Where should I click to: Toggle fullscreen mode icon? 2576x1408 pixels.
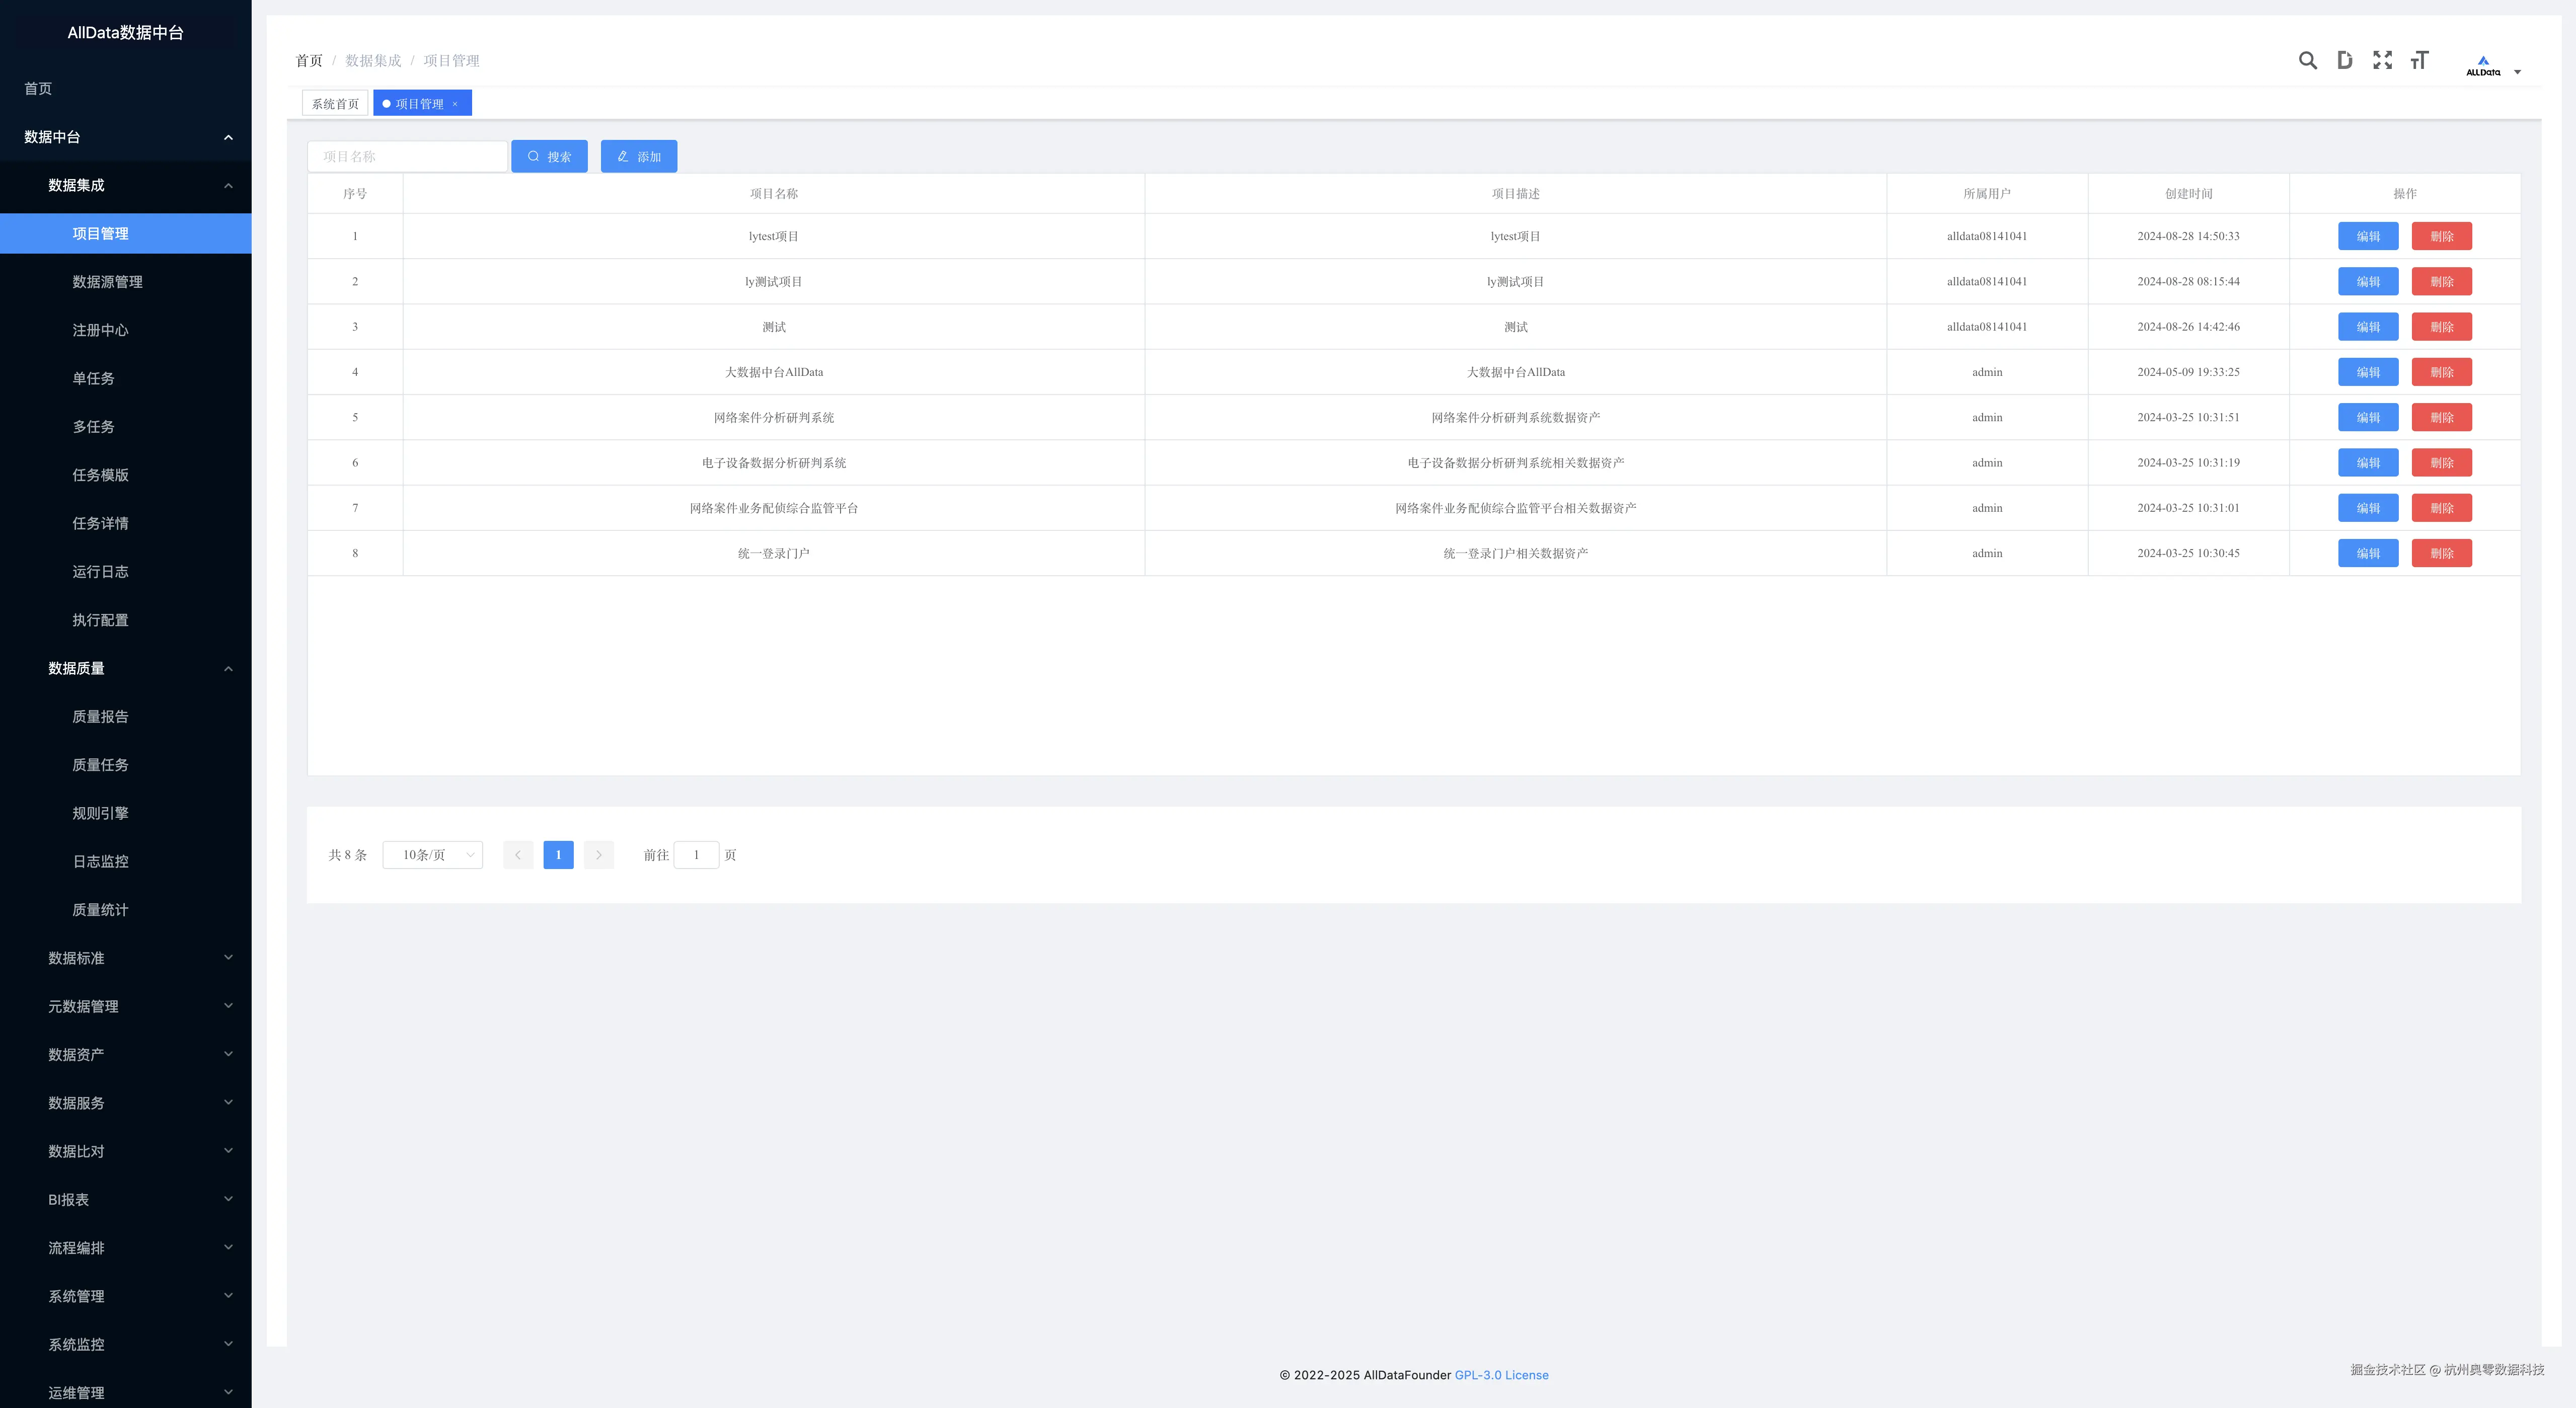tap(2382, 61)
